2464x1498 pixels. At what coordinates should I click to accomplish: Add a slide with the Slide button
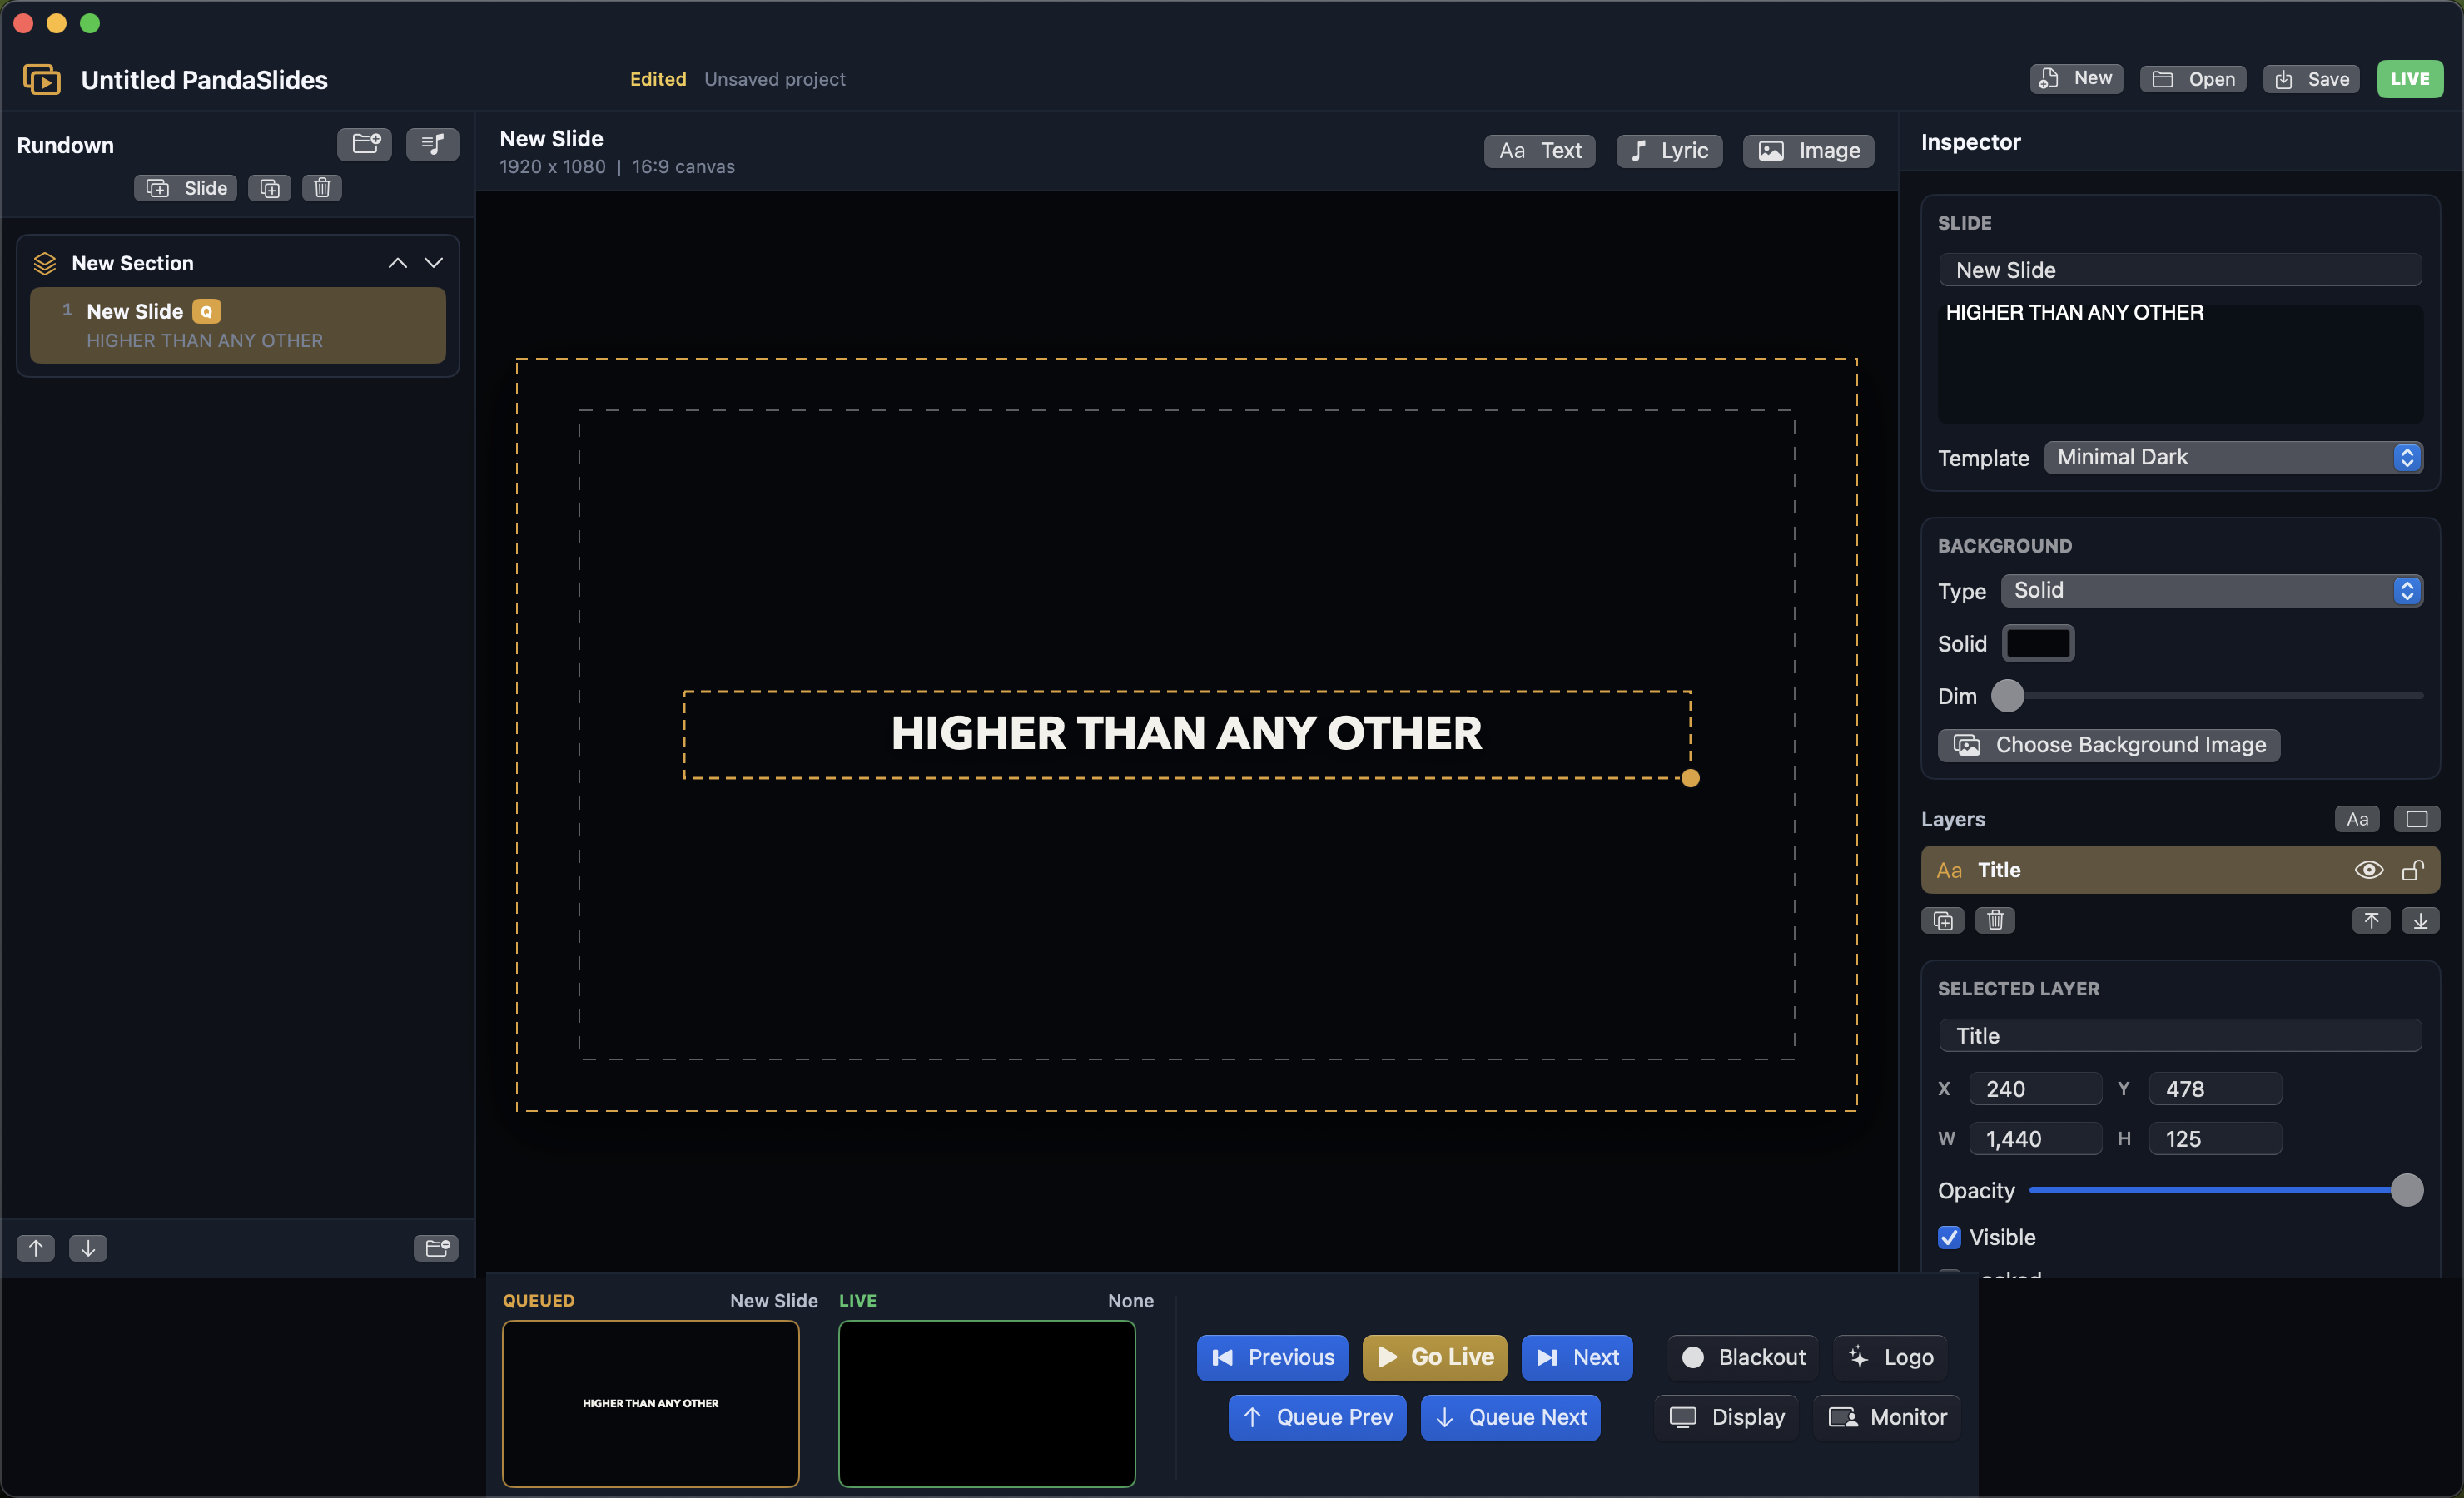186,188
